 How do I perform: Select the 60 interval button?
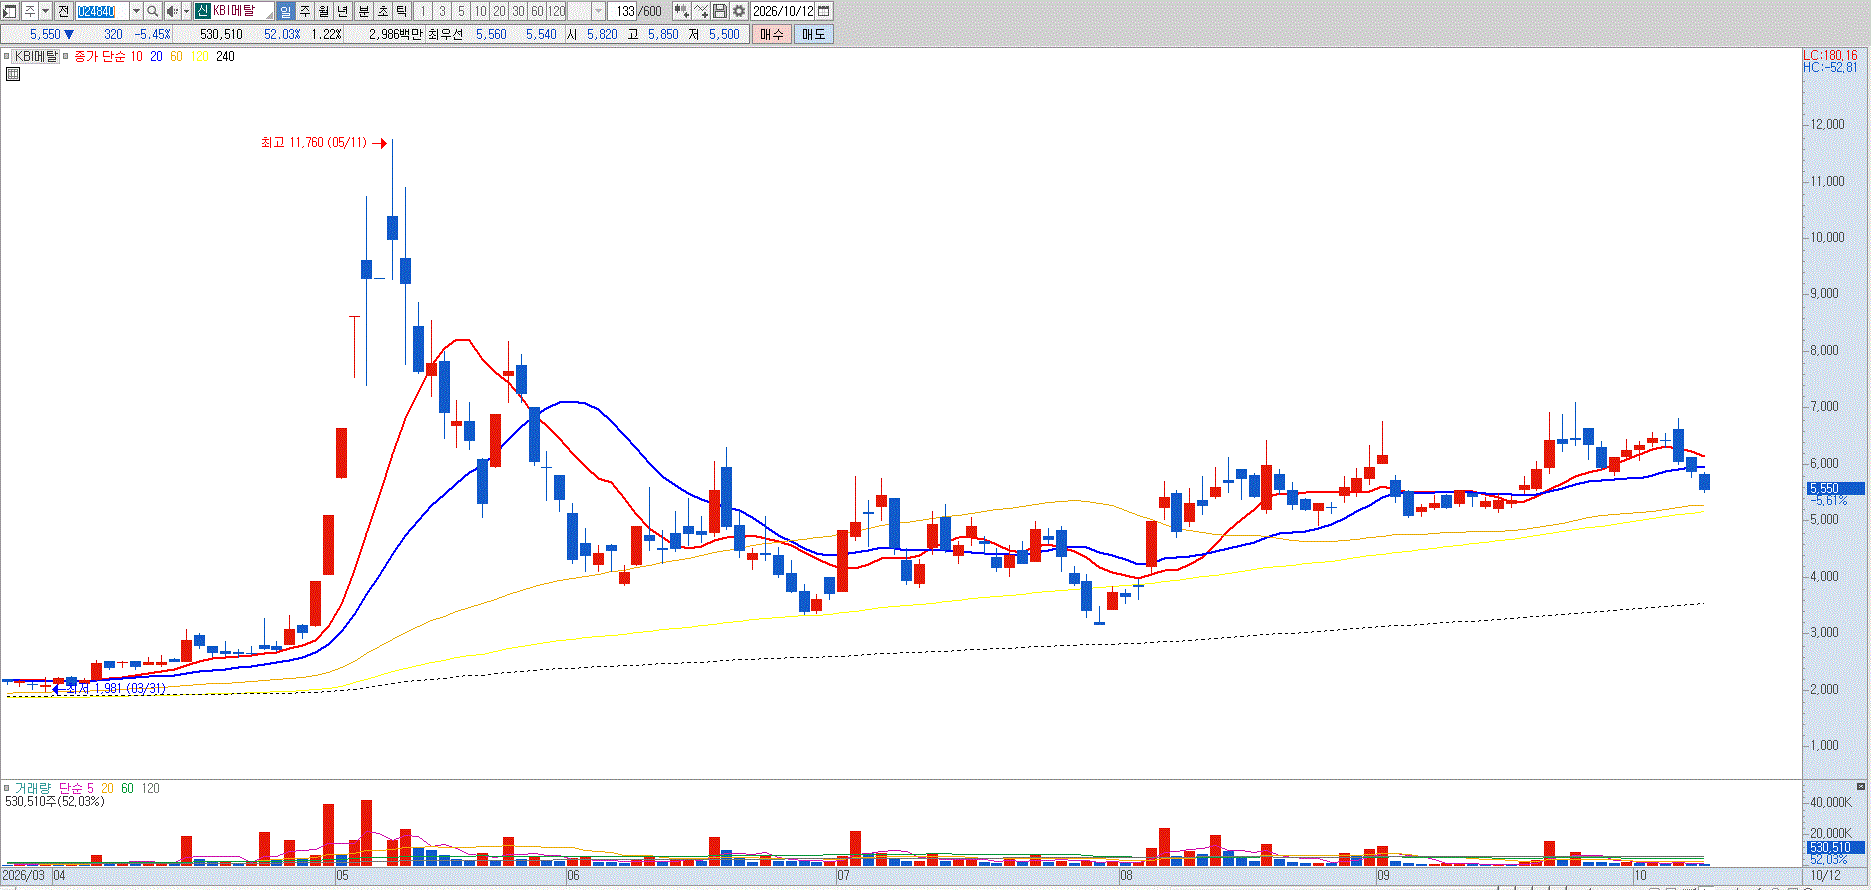pos(537,11)
